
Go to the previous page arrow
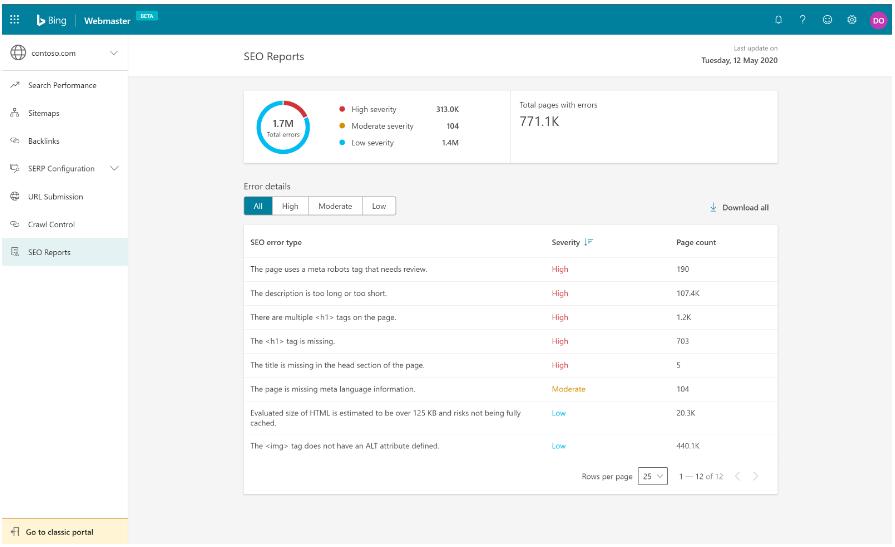click(737, 476)
